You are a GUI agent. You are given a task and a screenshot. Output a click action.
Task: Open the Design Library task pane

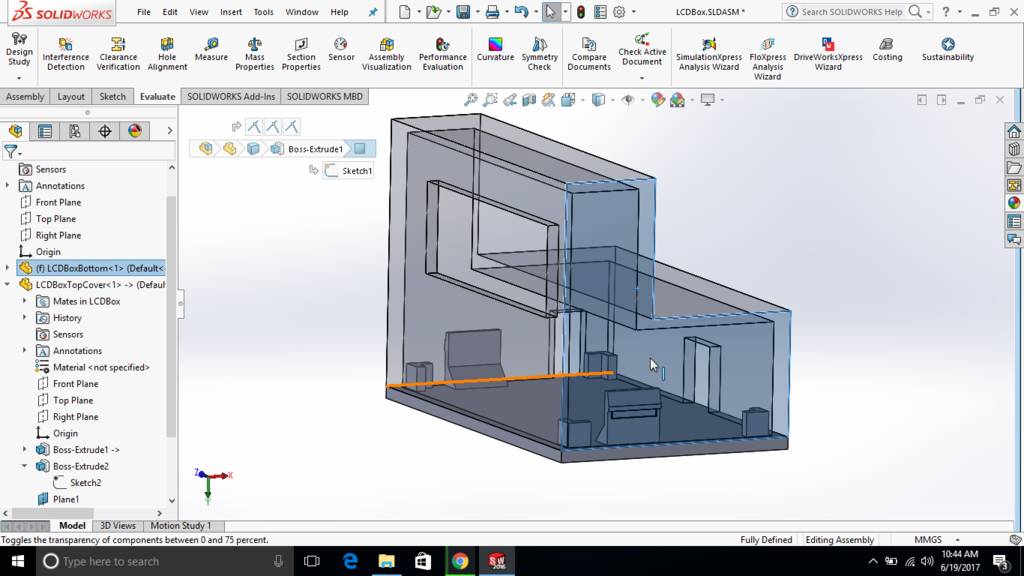coord(1014,150)
